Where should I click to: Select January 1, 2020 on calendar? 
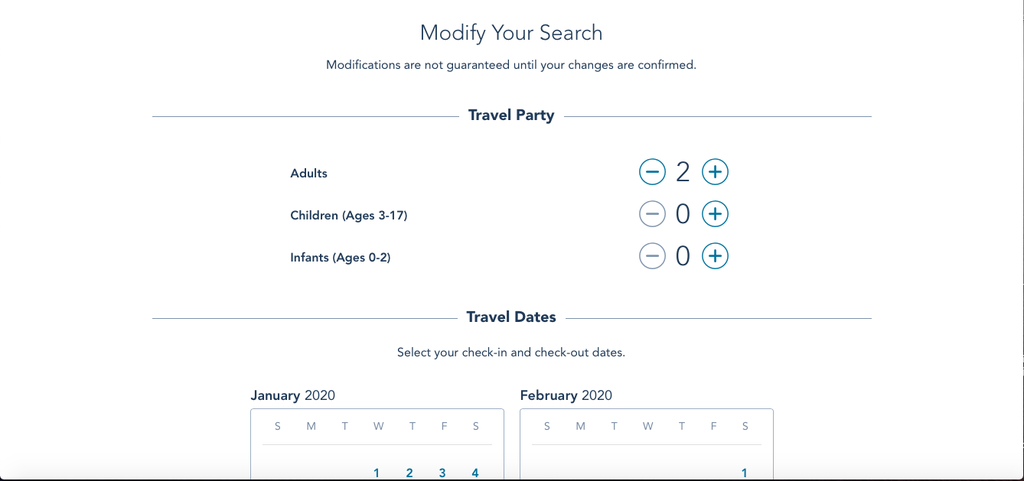(377, 473)
